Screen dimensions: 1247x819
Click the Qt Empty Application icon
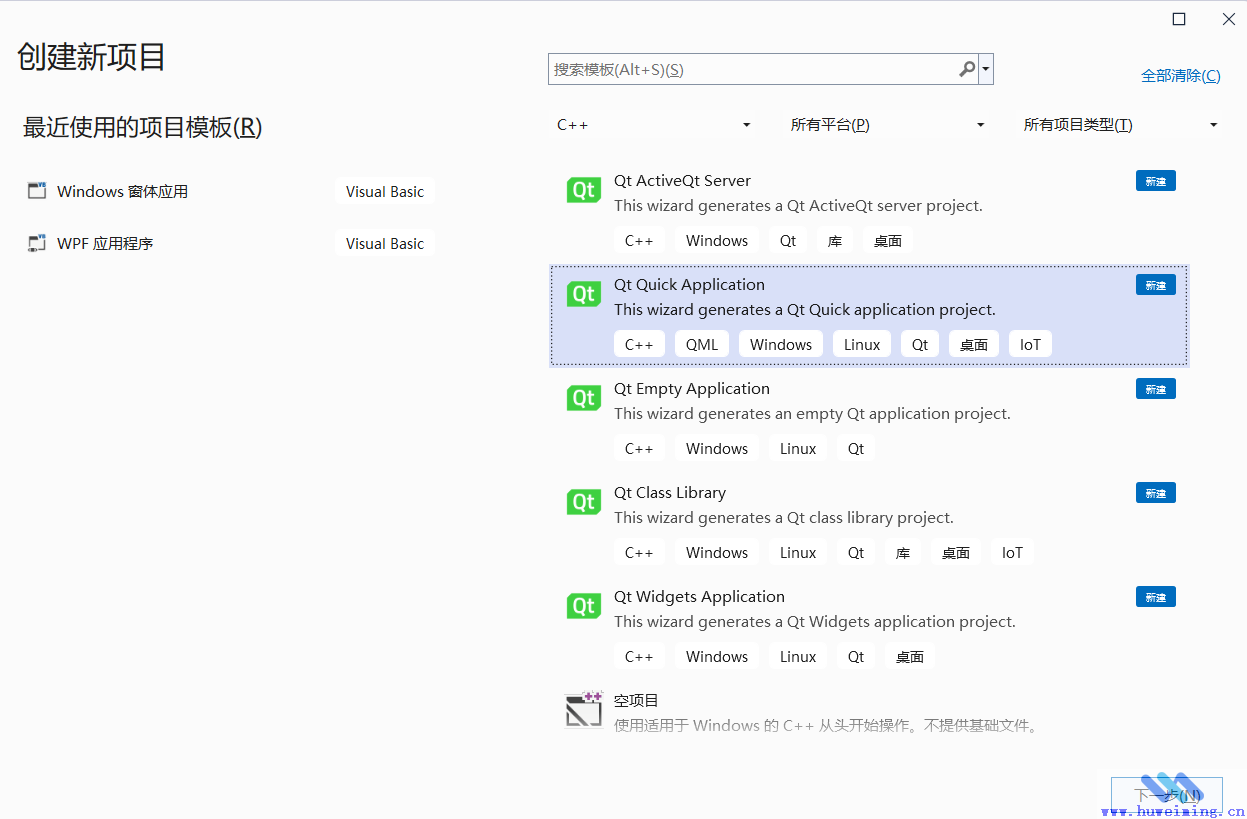click(583, 398)
